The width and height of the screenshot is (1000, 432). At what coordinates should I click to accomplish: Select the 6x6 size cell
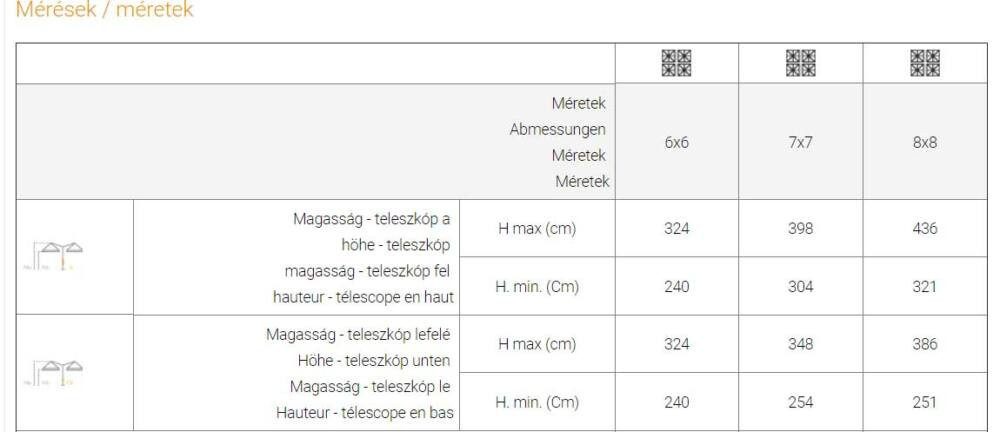(677, 142)
